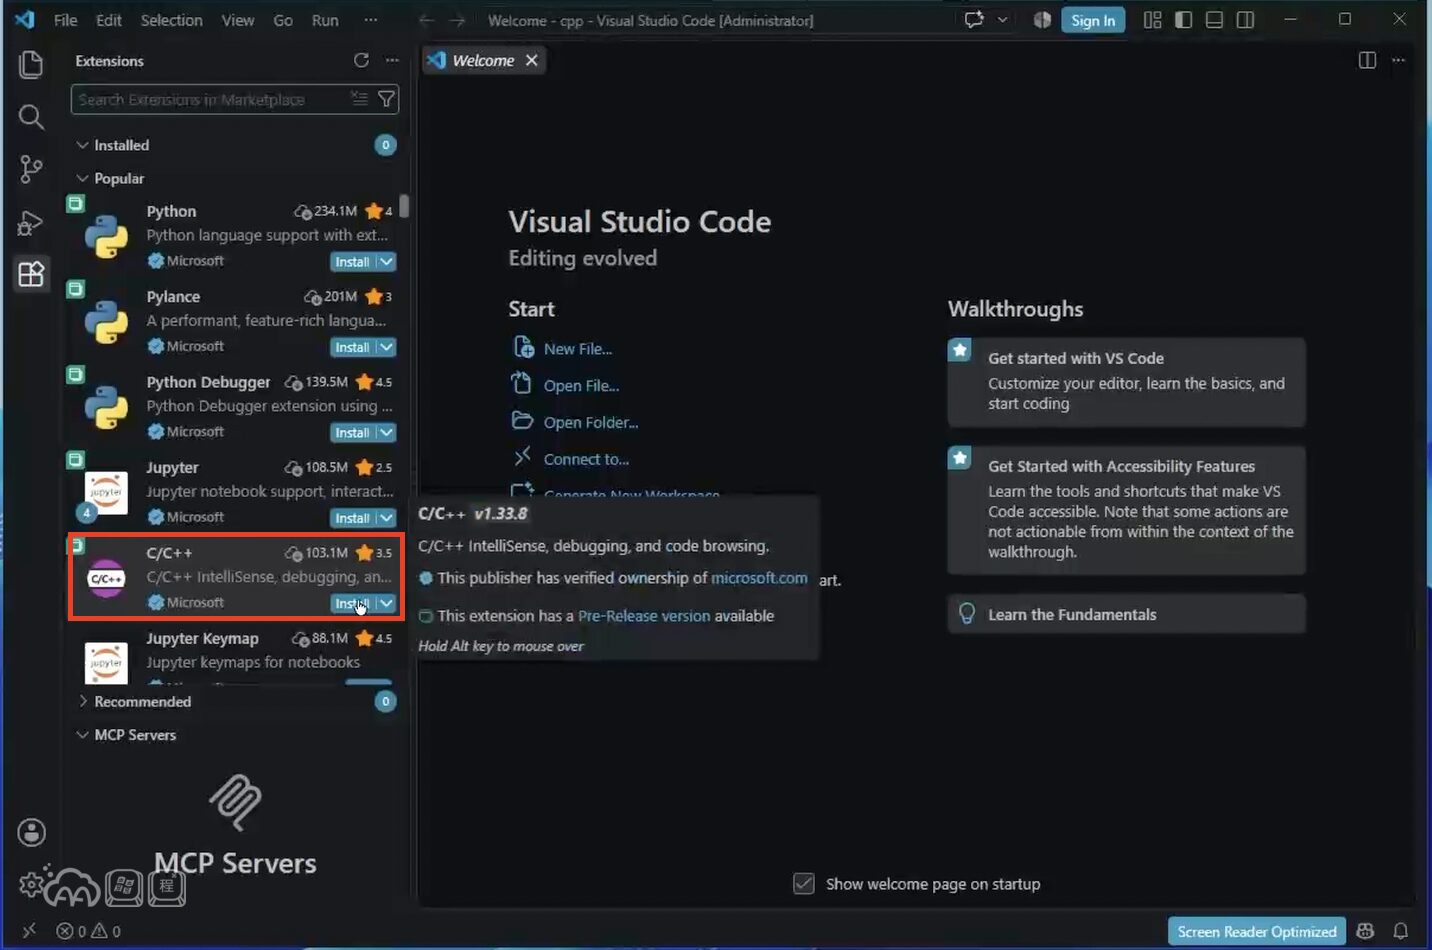Click the Python extension logo
The width and height of the screenshot is (1432, 950).
pyautogui.click(x=106, y=236)
